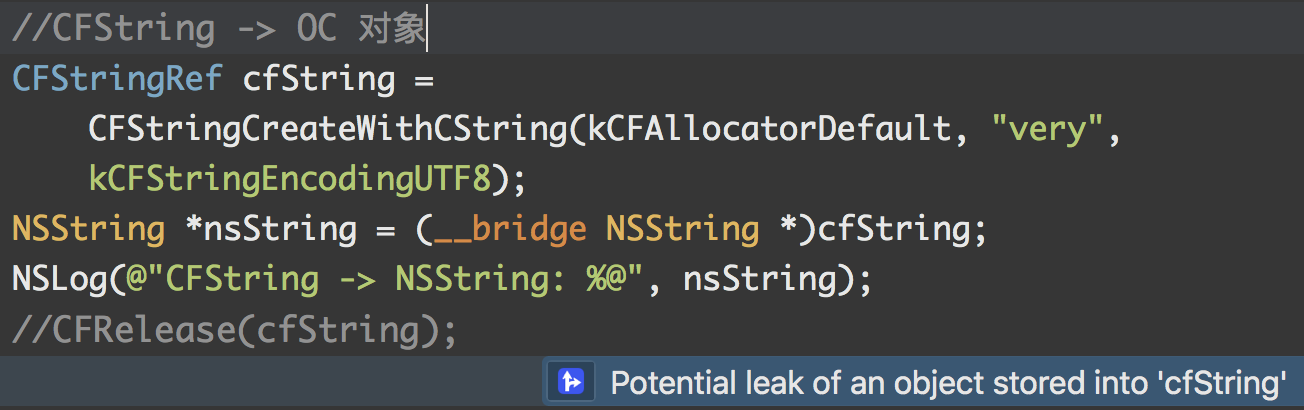Click the NSString inside the bridge cast

tap(682, 229)
